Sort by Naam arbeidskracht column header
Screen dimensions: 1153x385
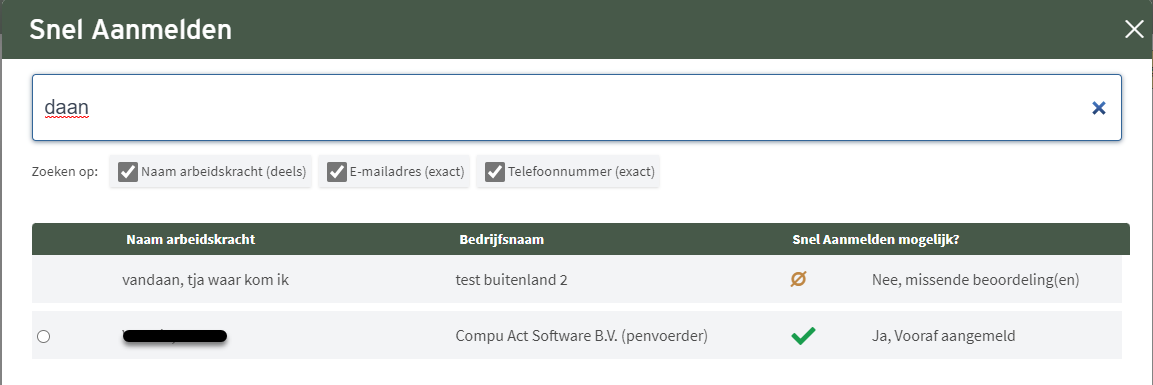point(190,240)
